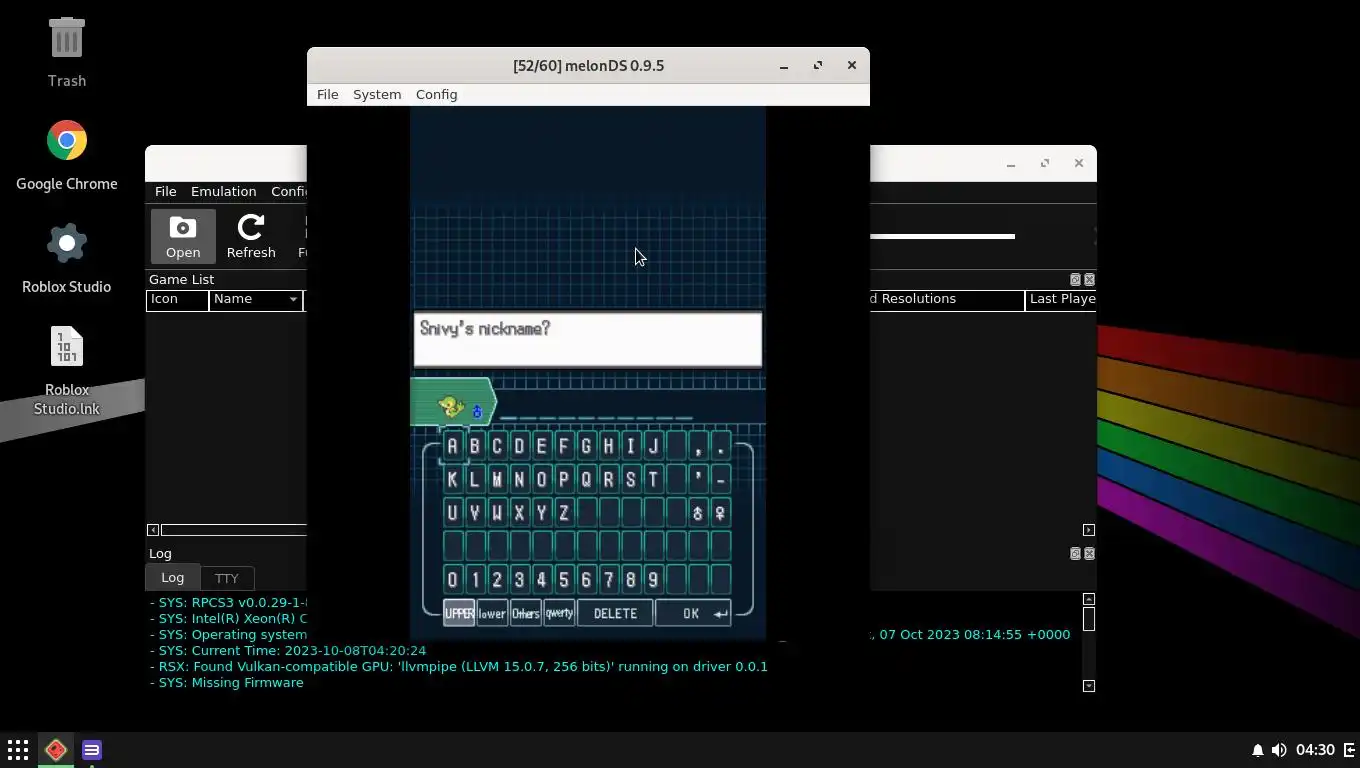Tap the letter Z key
Screen dimensions: 1360x768
[x=564, y=513]
